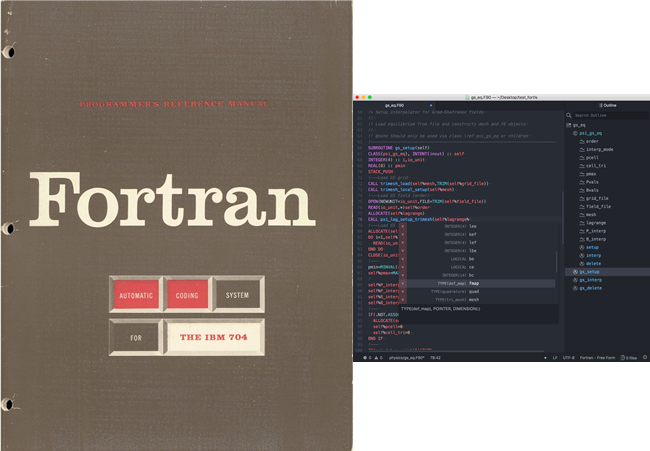Screen dimensions: 650x451
Task: Choose the 'mesh' TYPE(tri_mesh) suggestion
Action: (477, 300)
